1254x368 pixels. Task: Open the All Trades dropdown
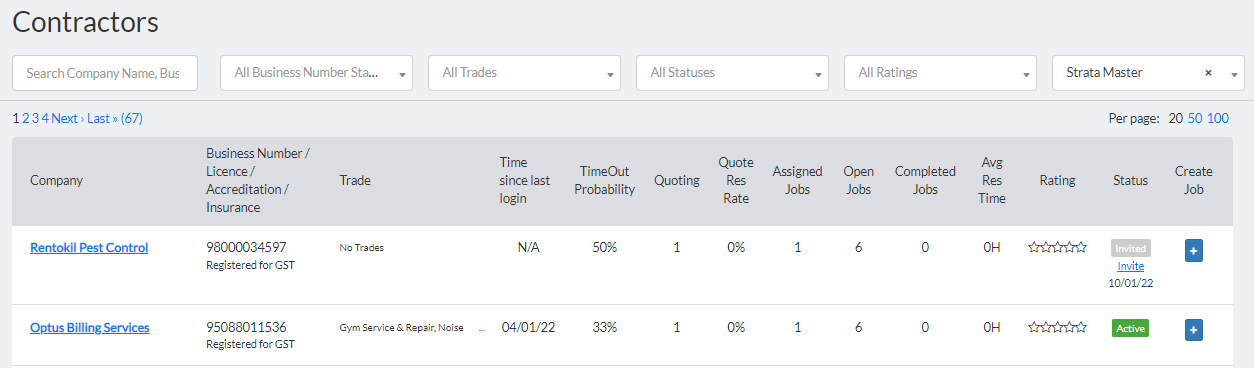tap(524, 73)
